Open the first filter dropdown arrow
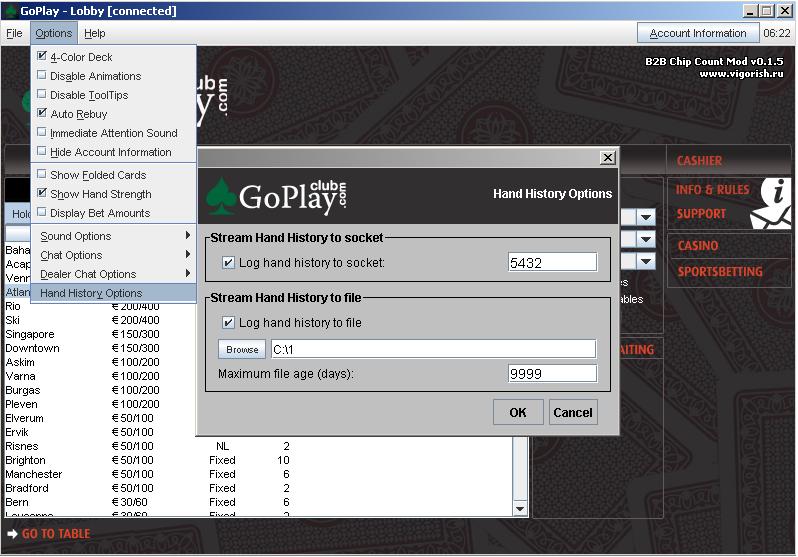 pyautogui.click(x=646, y=218)
